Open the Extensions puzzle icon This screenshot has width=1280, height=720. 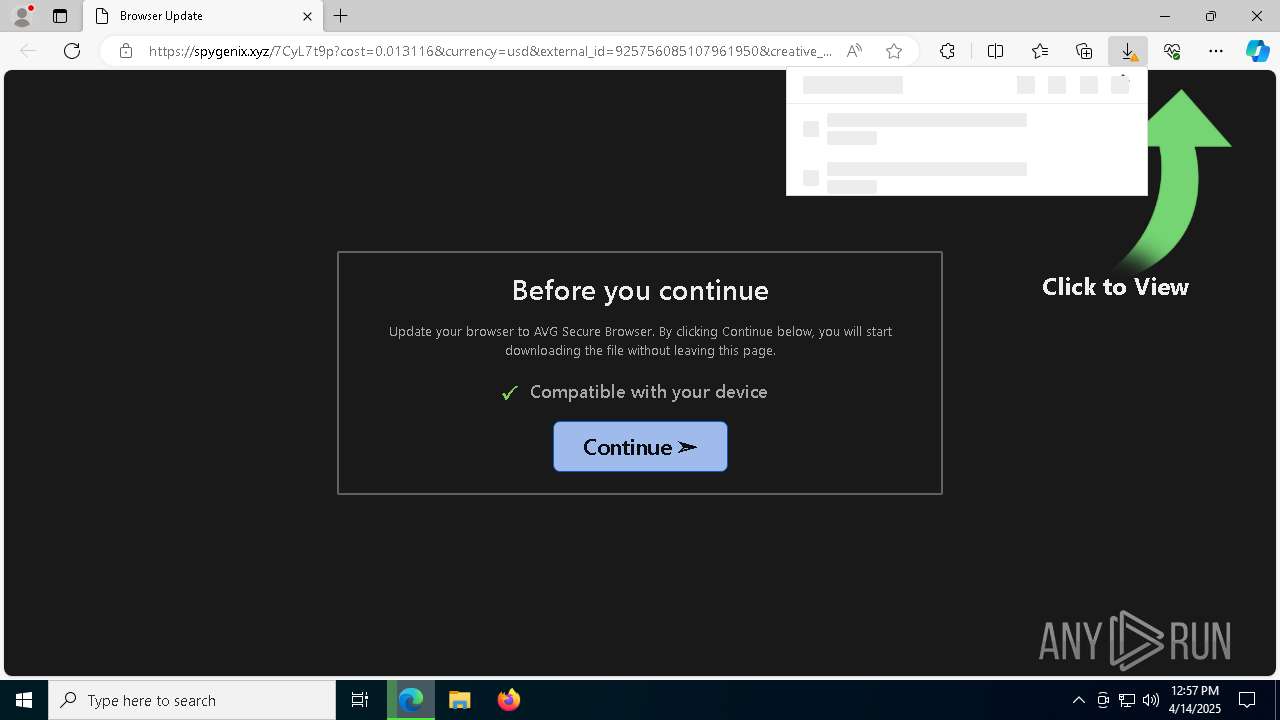(x=947, y=51)
